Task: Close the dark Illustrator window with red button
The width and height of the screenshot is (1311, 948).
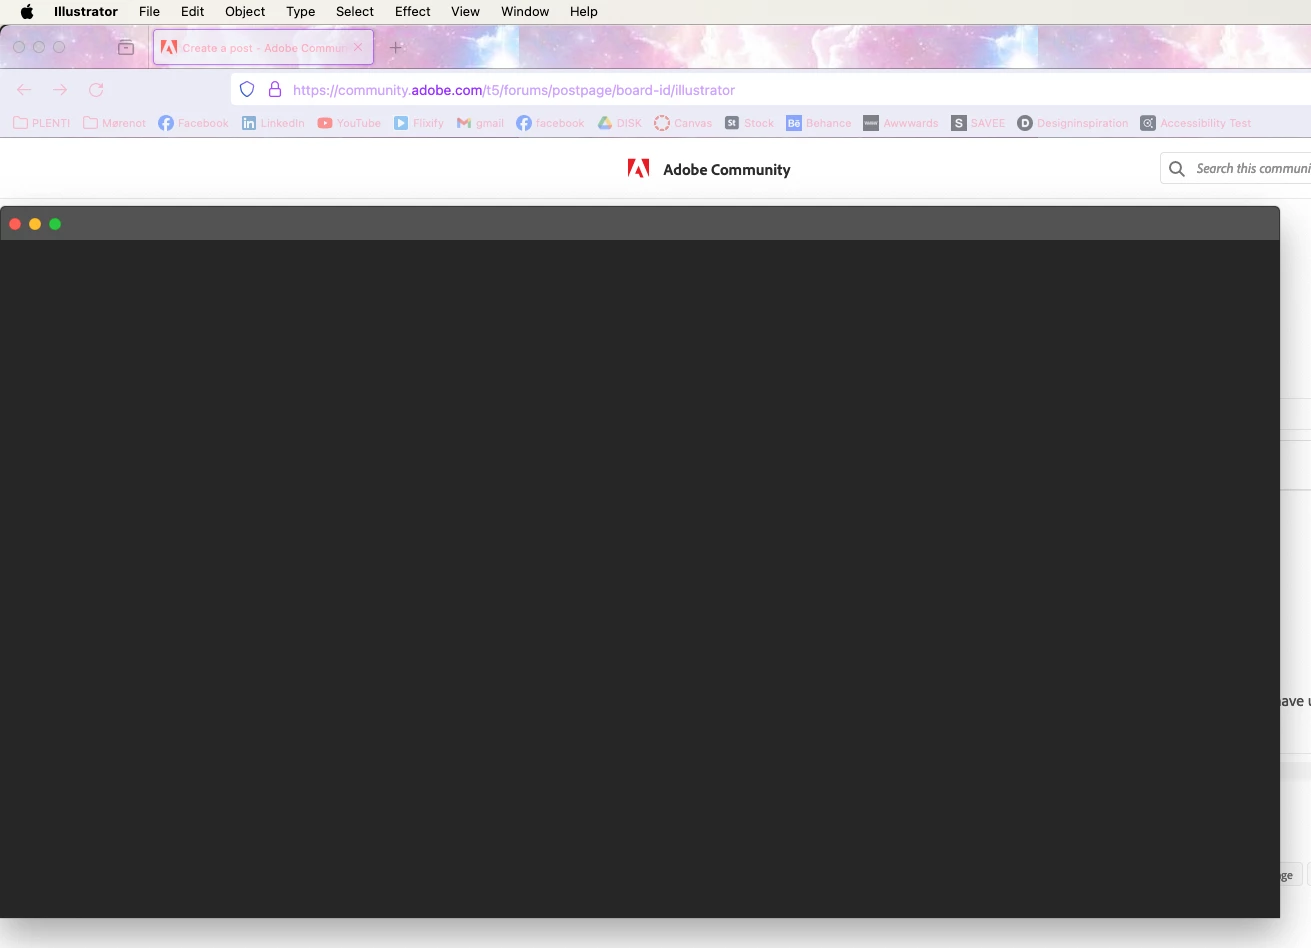Action: [15, 224]
